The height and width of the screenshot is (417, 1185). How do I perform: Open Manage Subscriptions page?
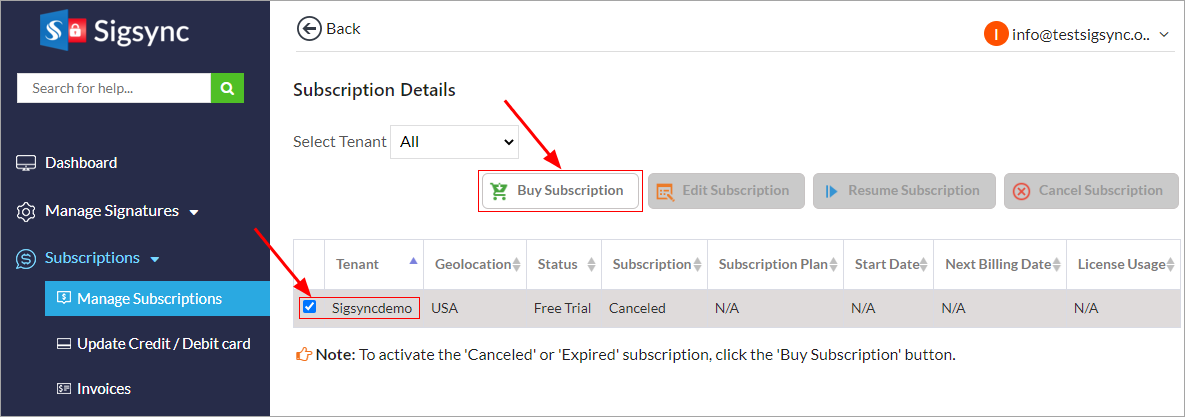click(149, 298)
